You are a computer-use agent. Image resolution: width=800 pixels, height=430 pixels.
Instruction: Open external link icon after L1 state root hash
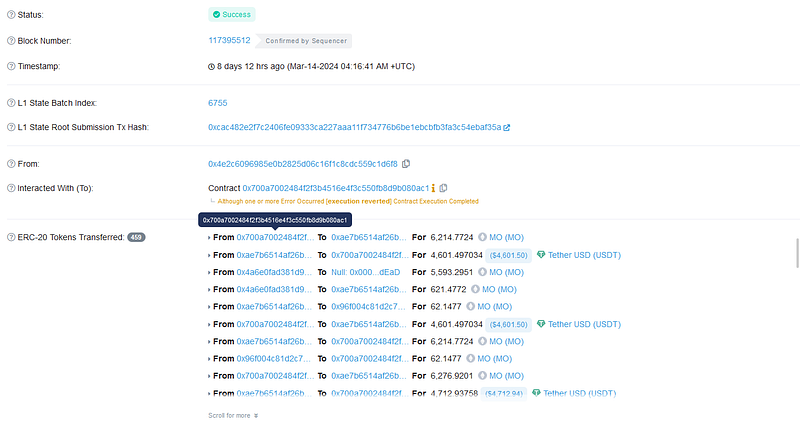pos(507,128)
